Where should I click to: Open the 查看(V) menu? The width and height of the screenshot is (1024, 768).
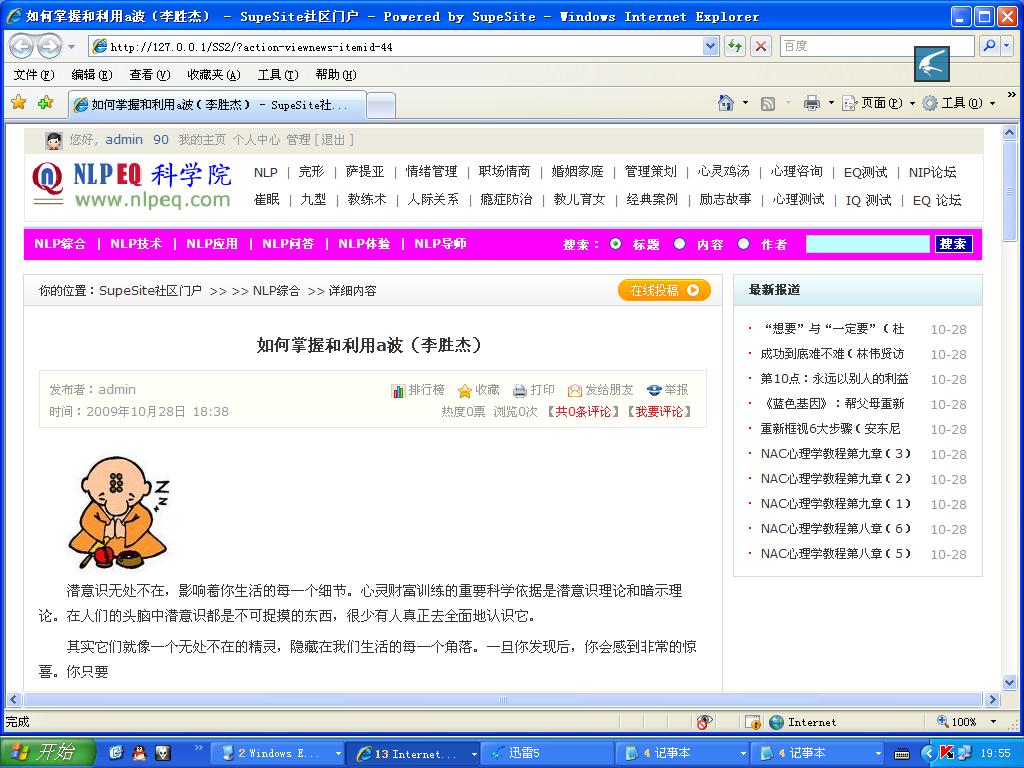(x=150, y=74)
